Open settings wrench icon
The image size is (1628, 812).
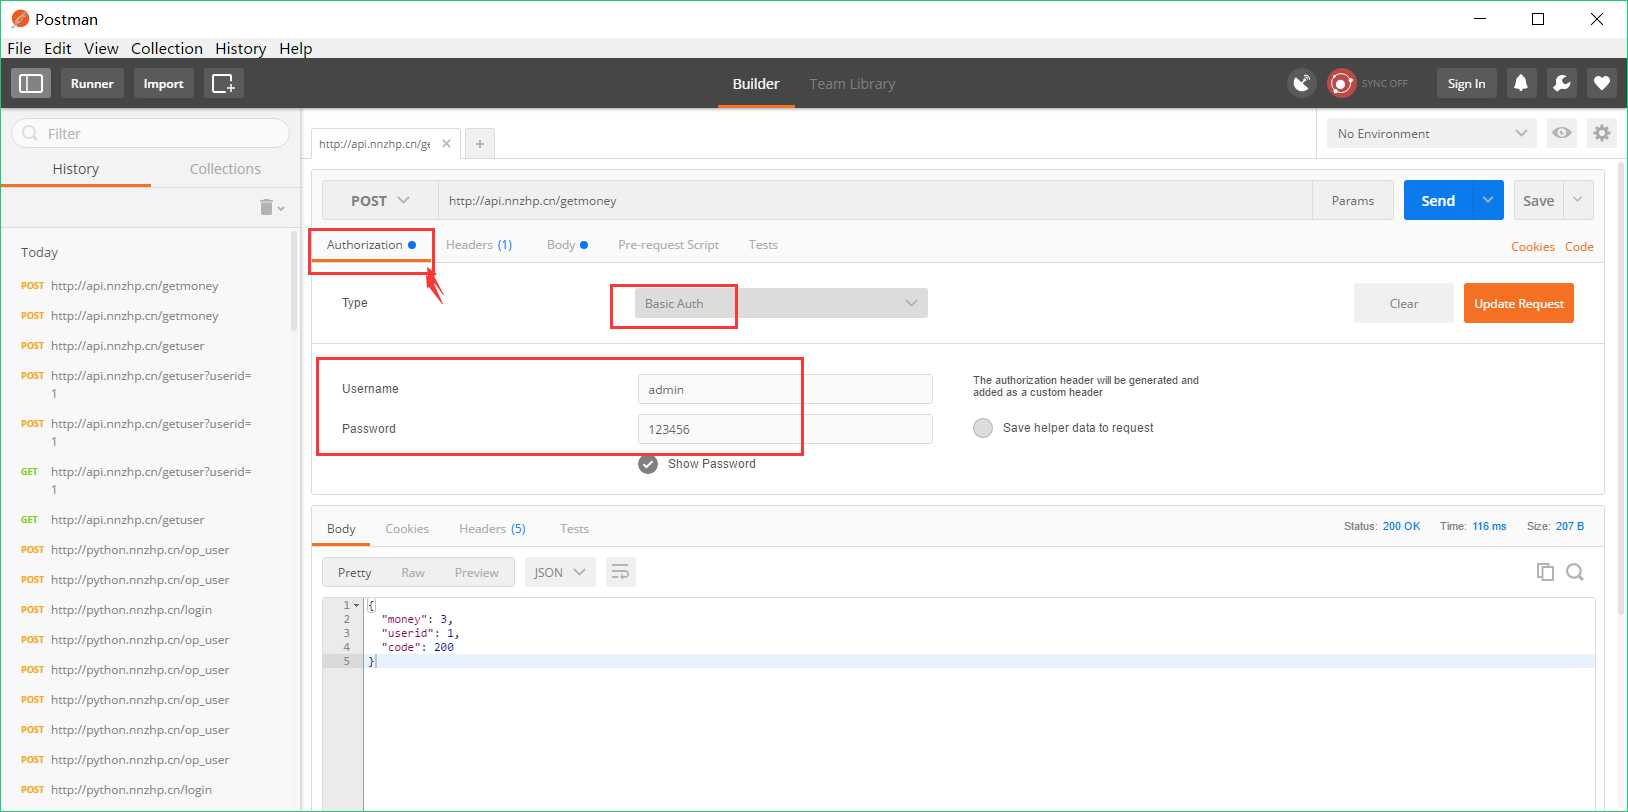pyautogui.click(x=1562, y=83)
